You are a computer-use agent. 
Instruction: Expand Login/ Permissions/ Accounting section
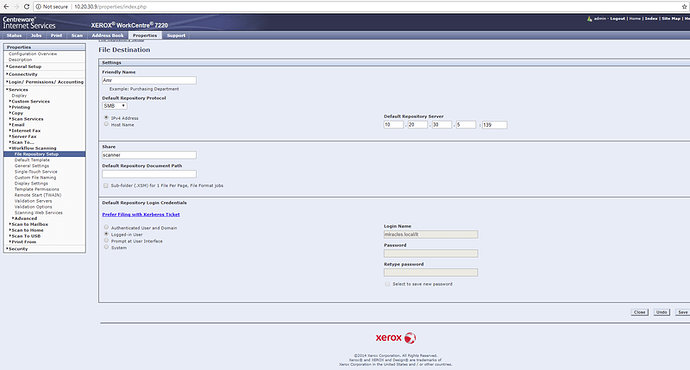point(45,82)
